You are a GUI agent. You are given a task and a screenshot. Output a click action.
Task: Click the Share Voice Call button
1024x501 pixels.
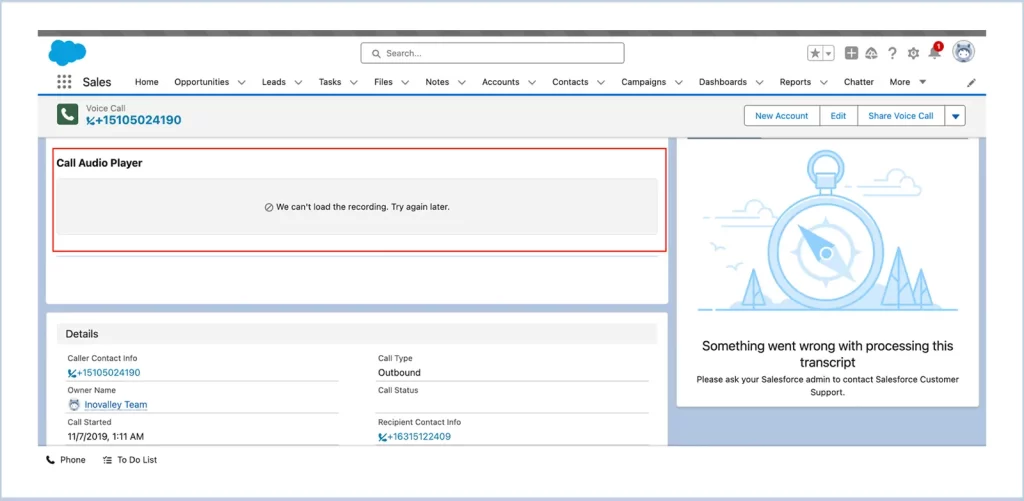901,116
